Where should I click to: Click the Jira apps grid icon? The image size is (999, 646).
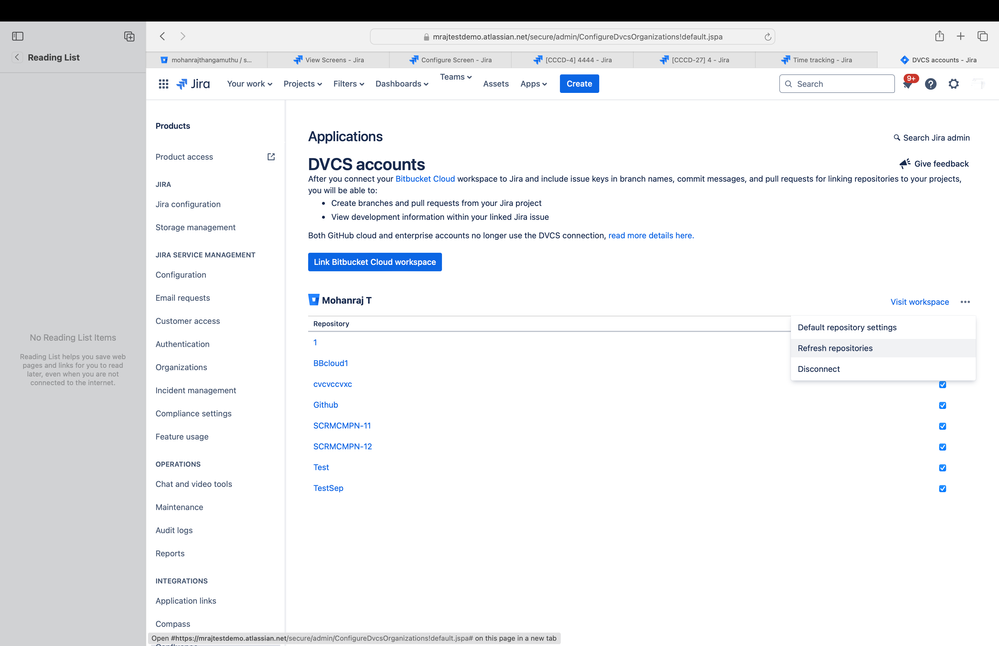[163, 84]
